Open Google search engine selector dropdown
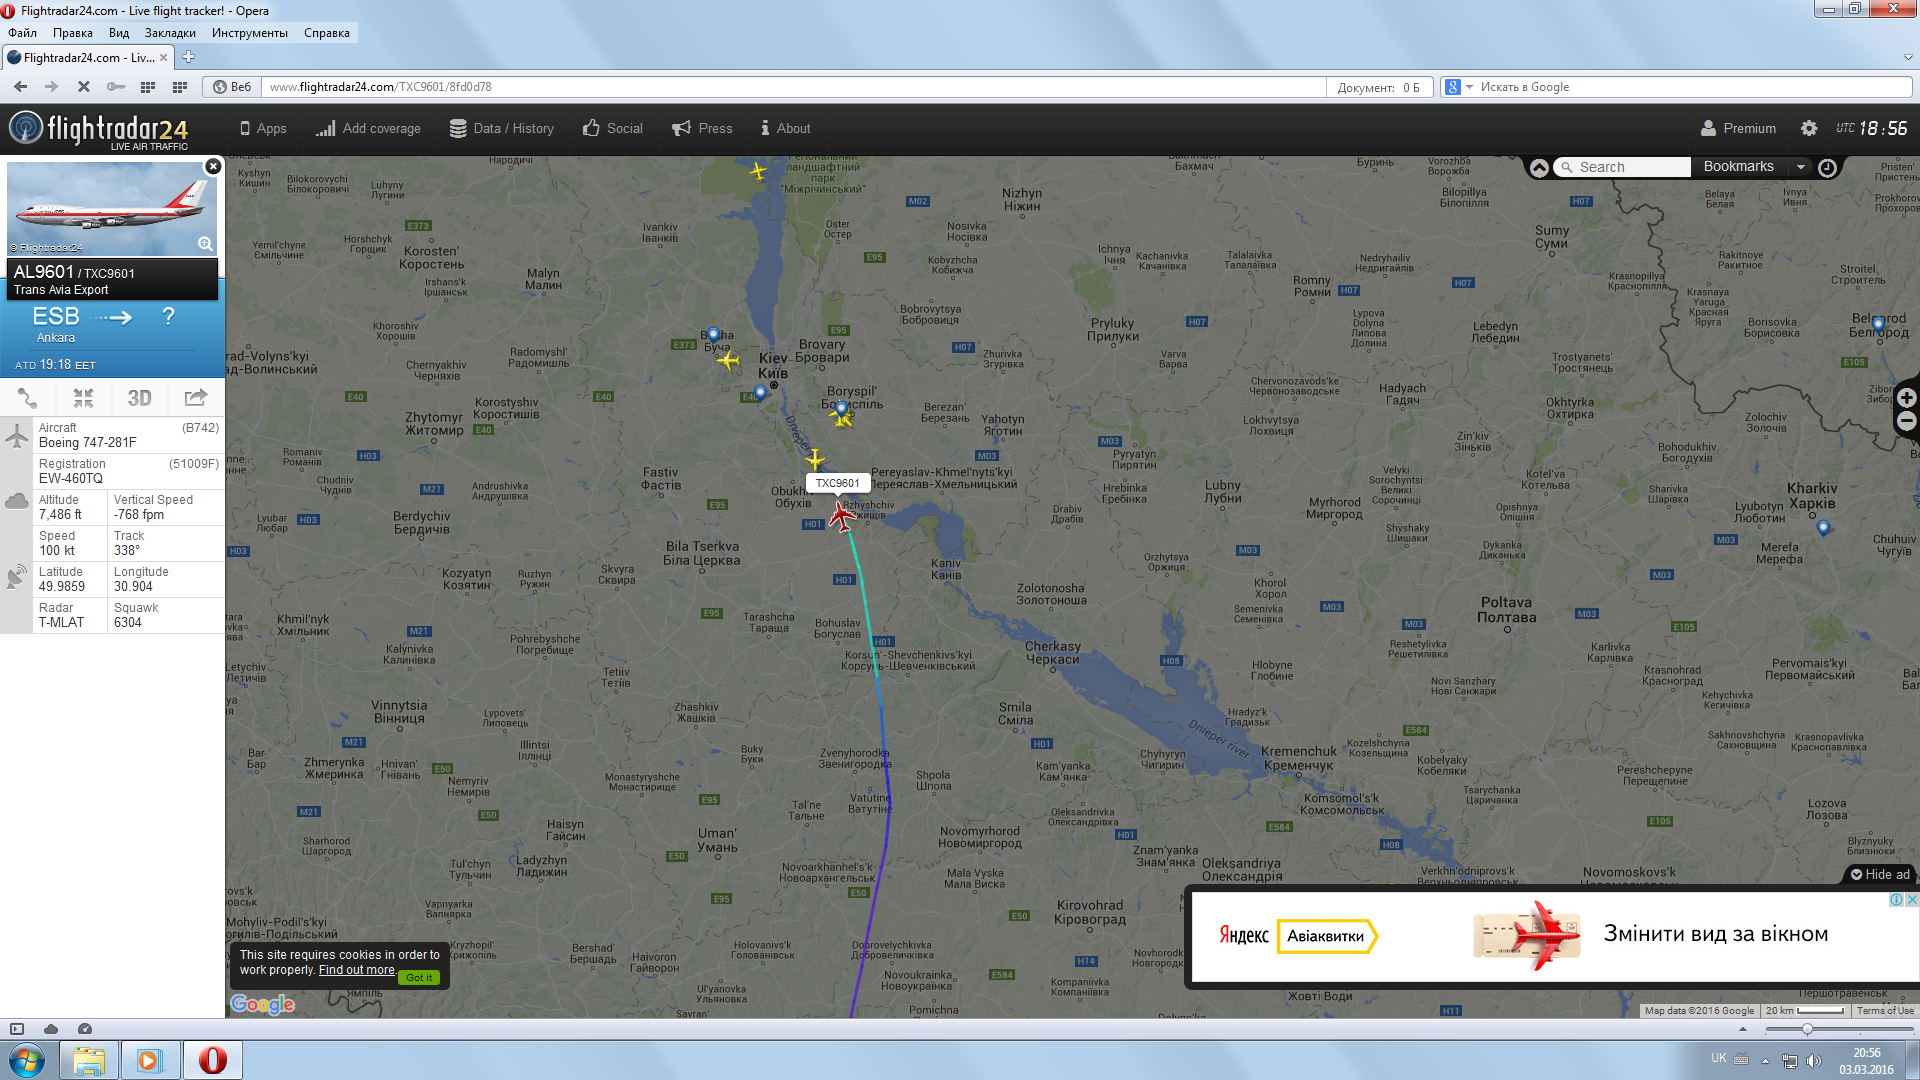This screenshot has height=1080, width=1920. click(1469, 87)
